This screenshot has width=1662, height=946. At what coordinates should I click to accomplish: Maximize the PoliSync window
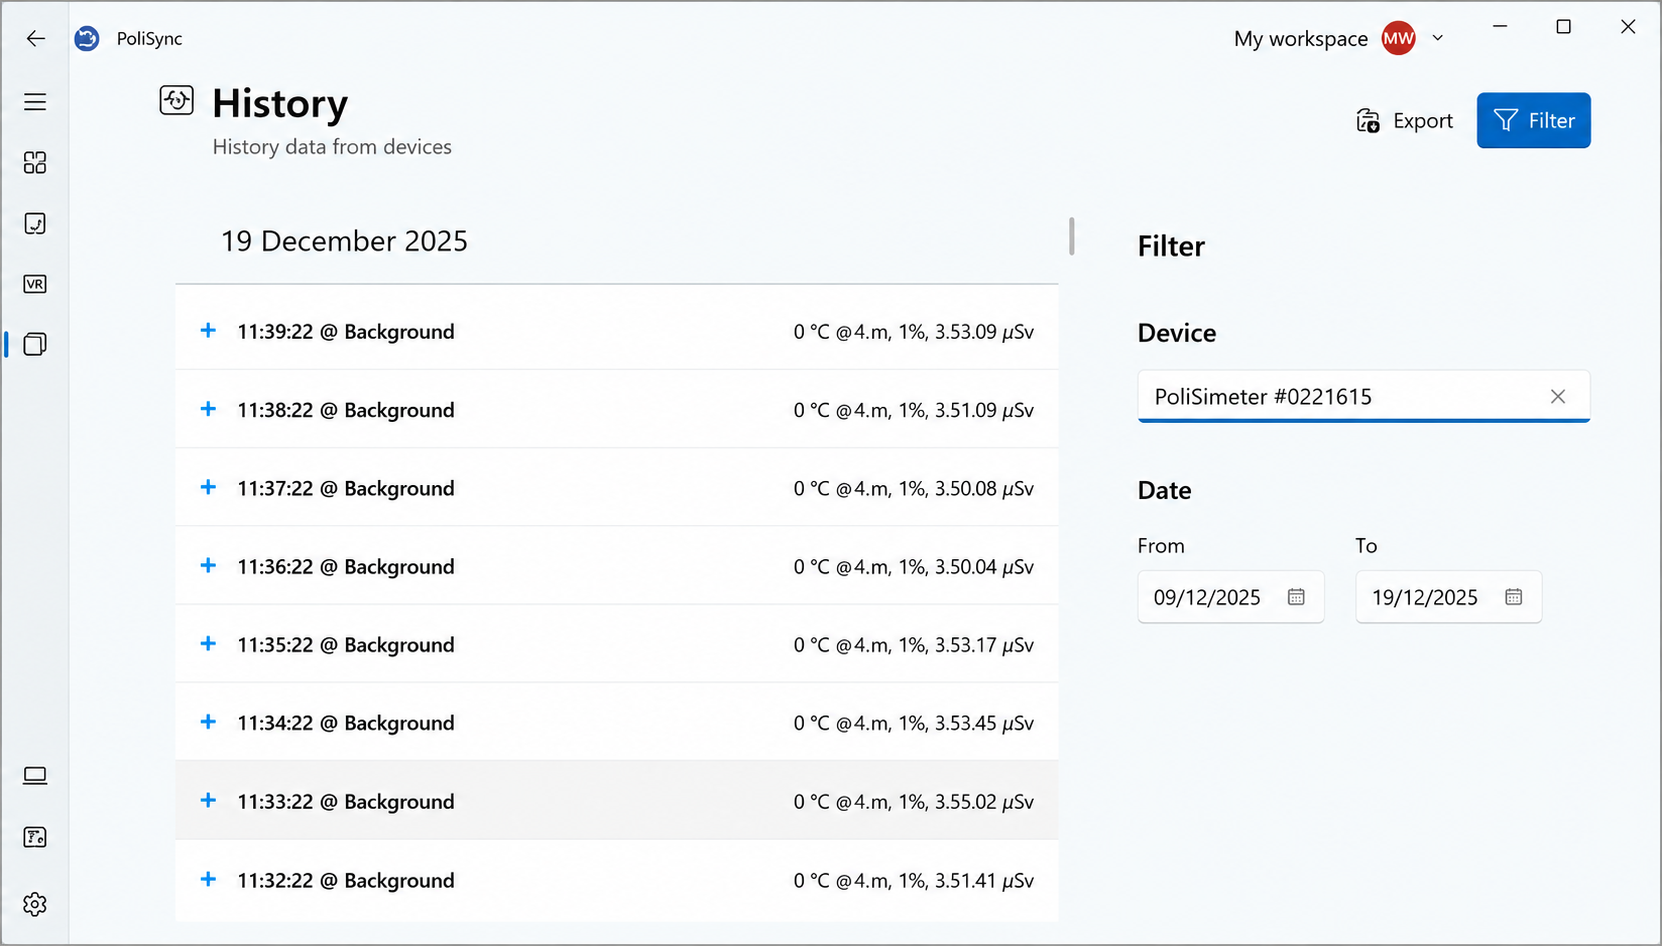point(1564,27)
